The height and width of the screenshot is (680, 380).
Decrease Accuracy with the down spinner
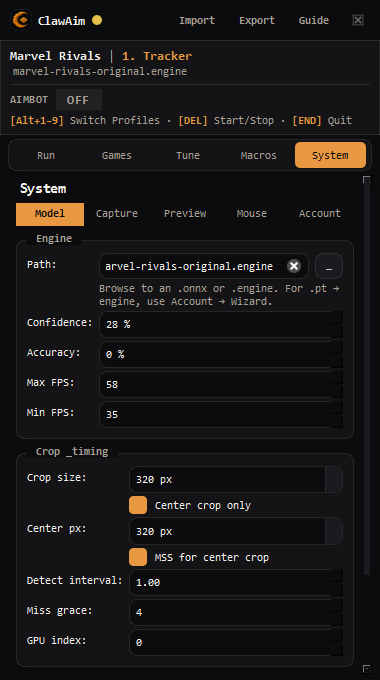pos(337,361)
